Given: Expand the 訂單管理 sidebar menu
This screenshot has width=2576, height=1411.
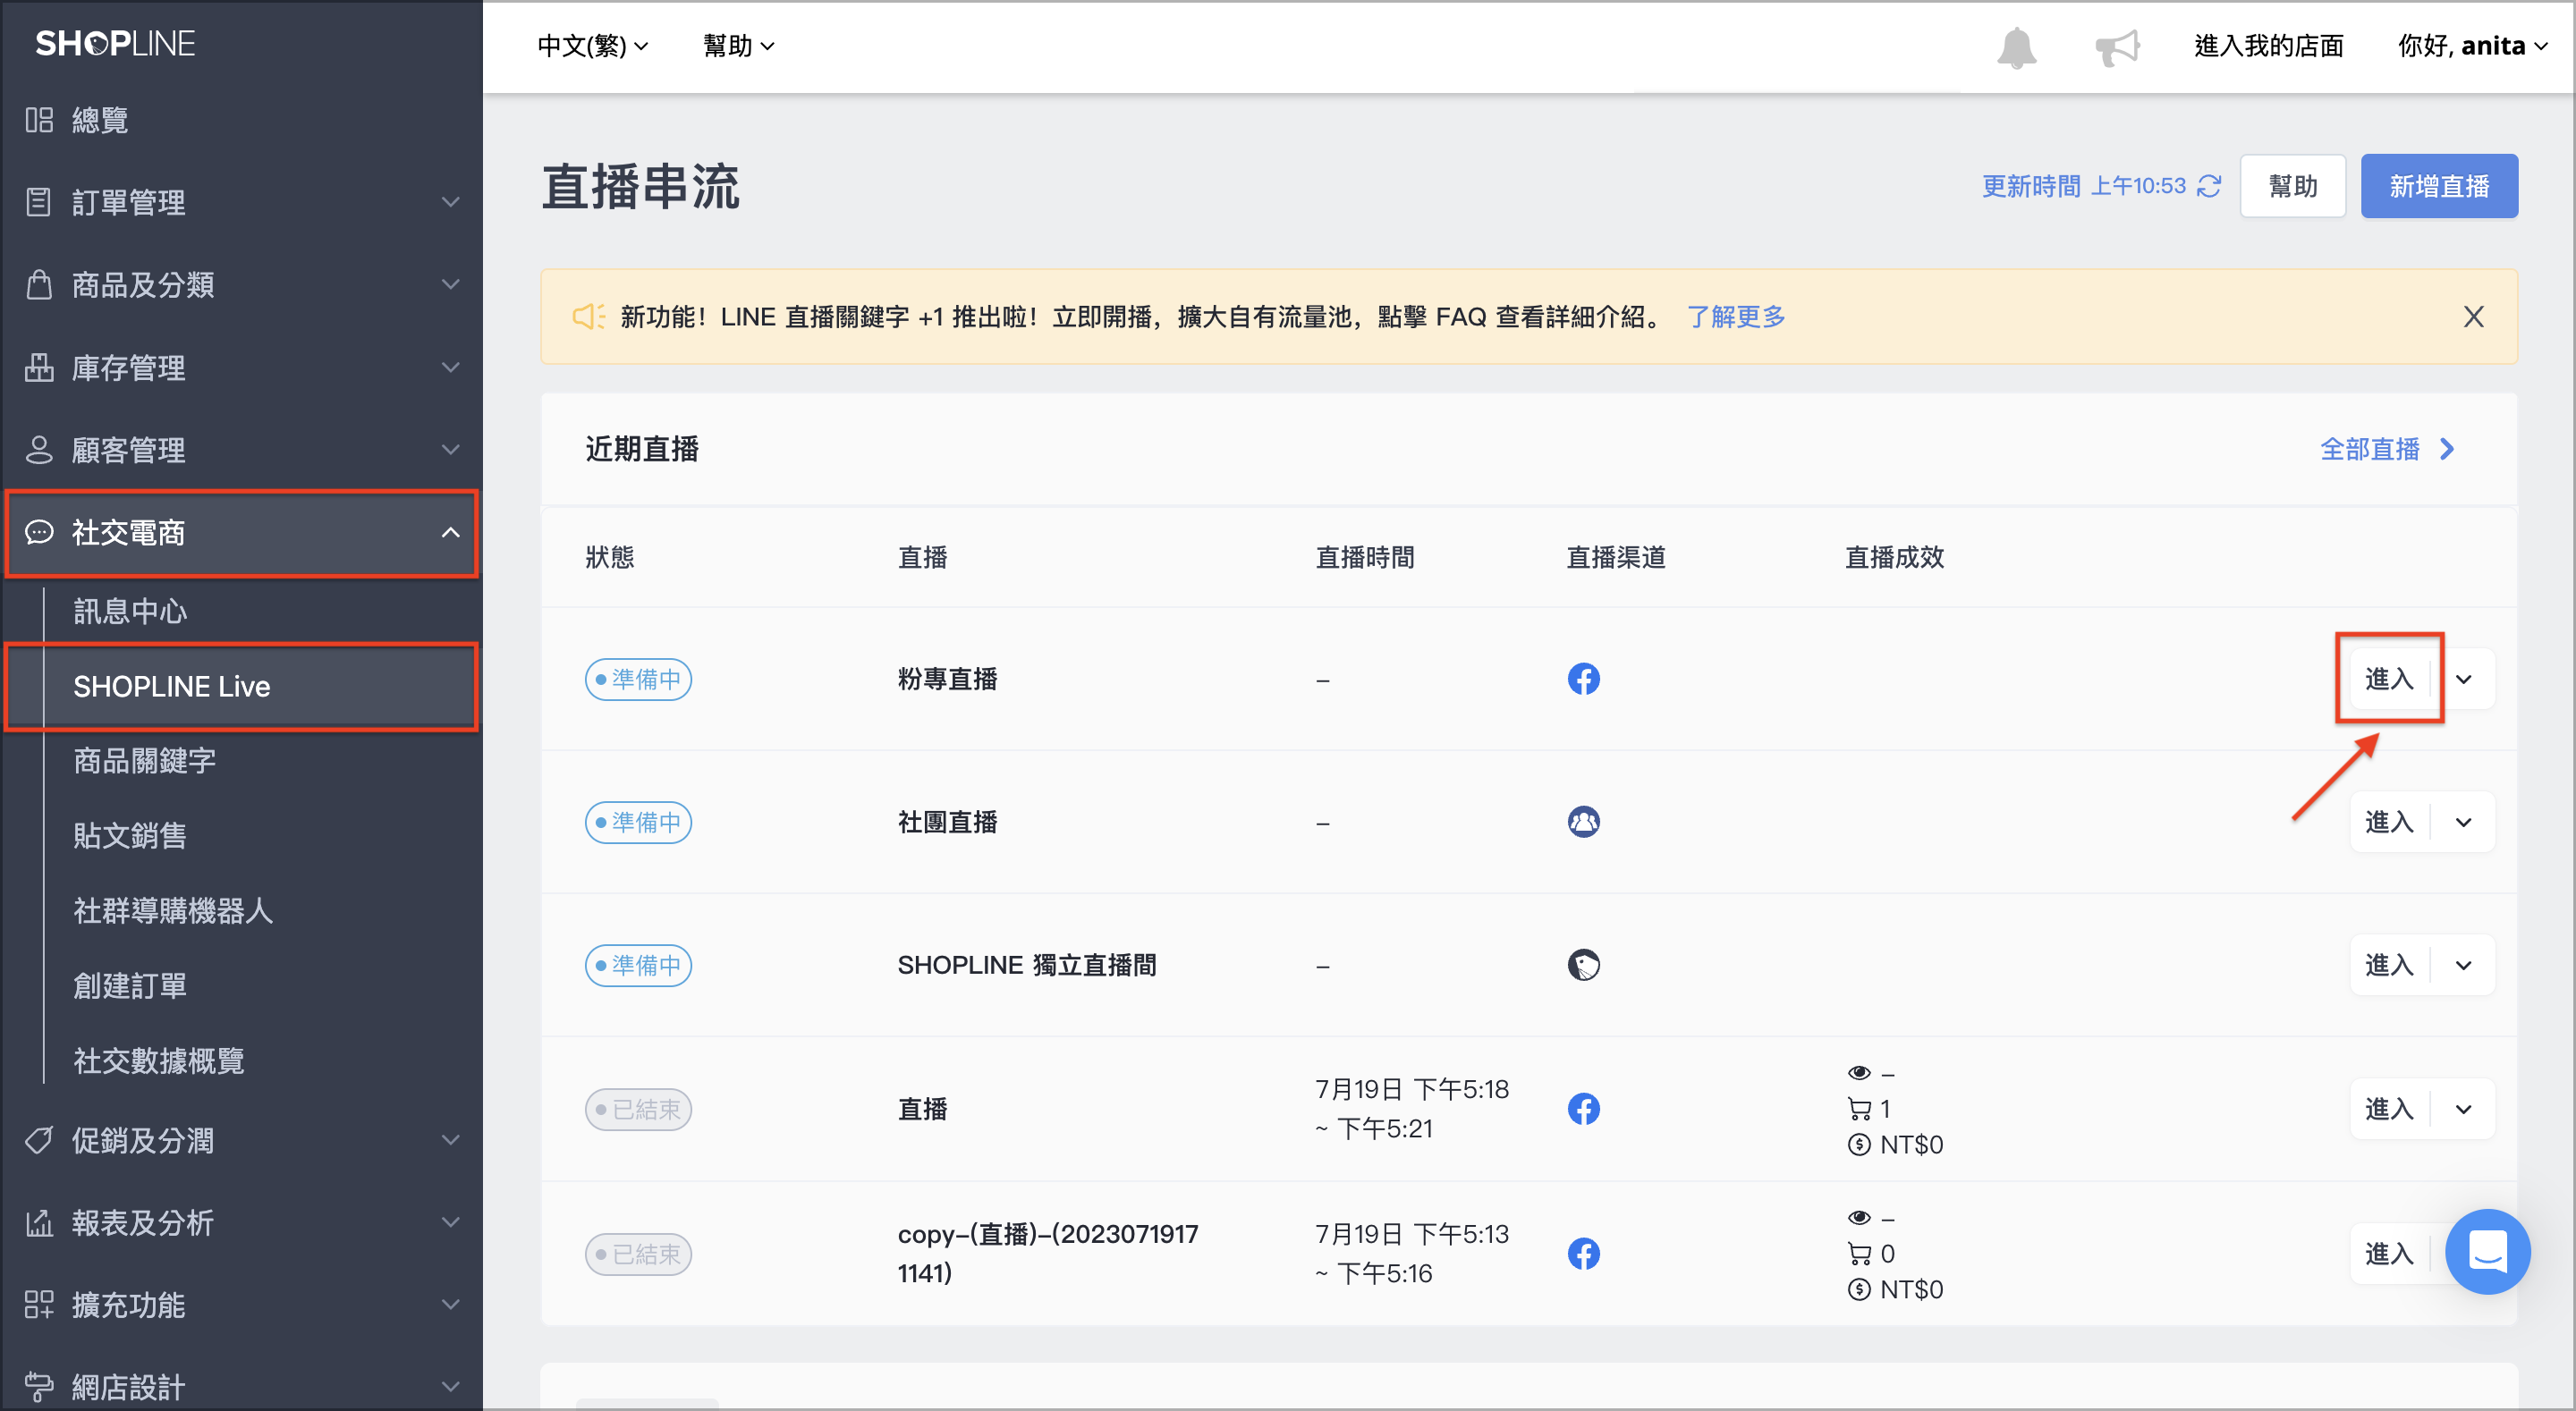Looking at the screenshot, I should click(x=451, y=202).
